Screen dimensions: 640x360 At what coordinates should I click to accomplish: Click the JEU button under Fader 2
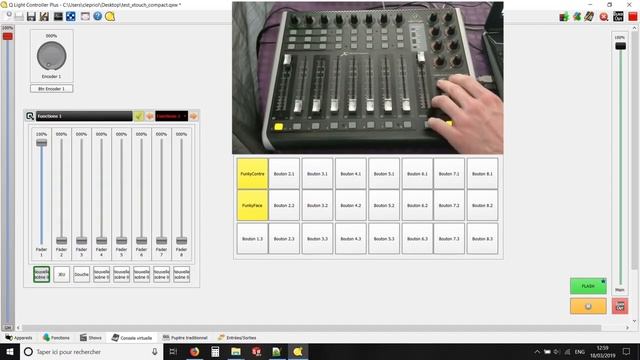pyautogui.click(x=62, y=274)
